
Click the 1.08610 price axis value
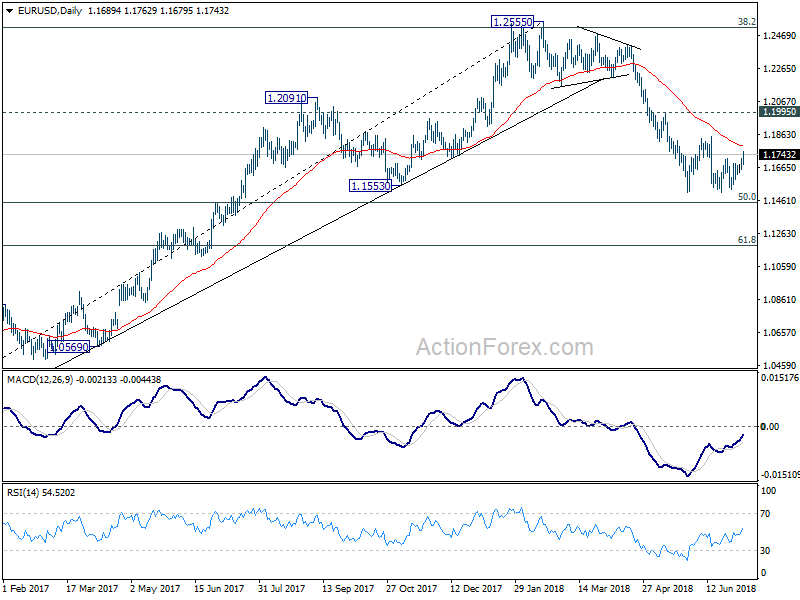tap(779, 299)
